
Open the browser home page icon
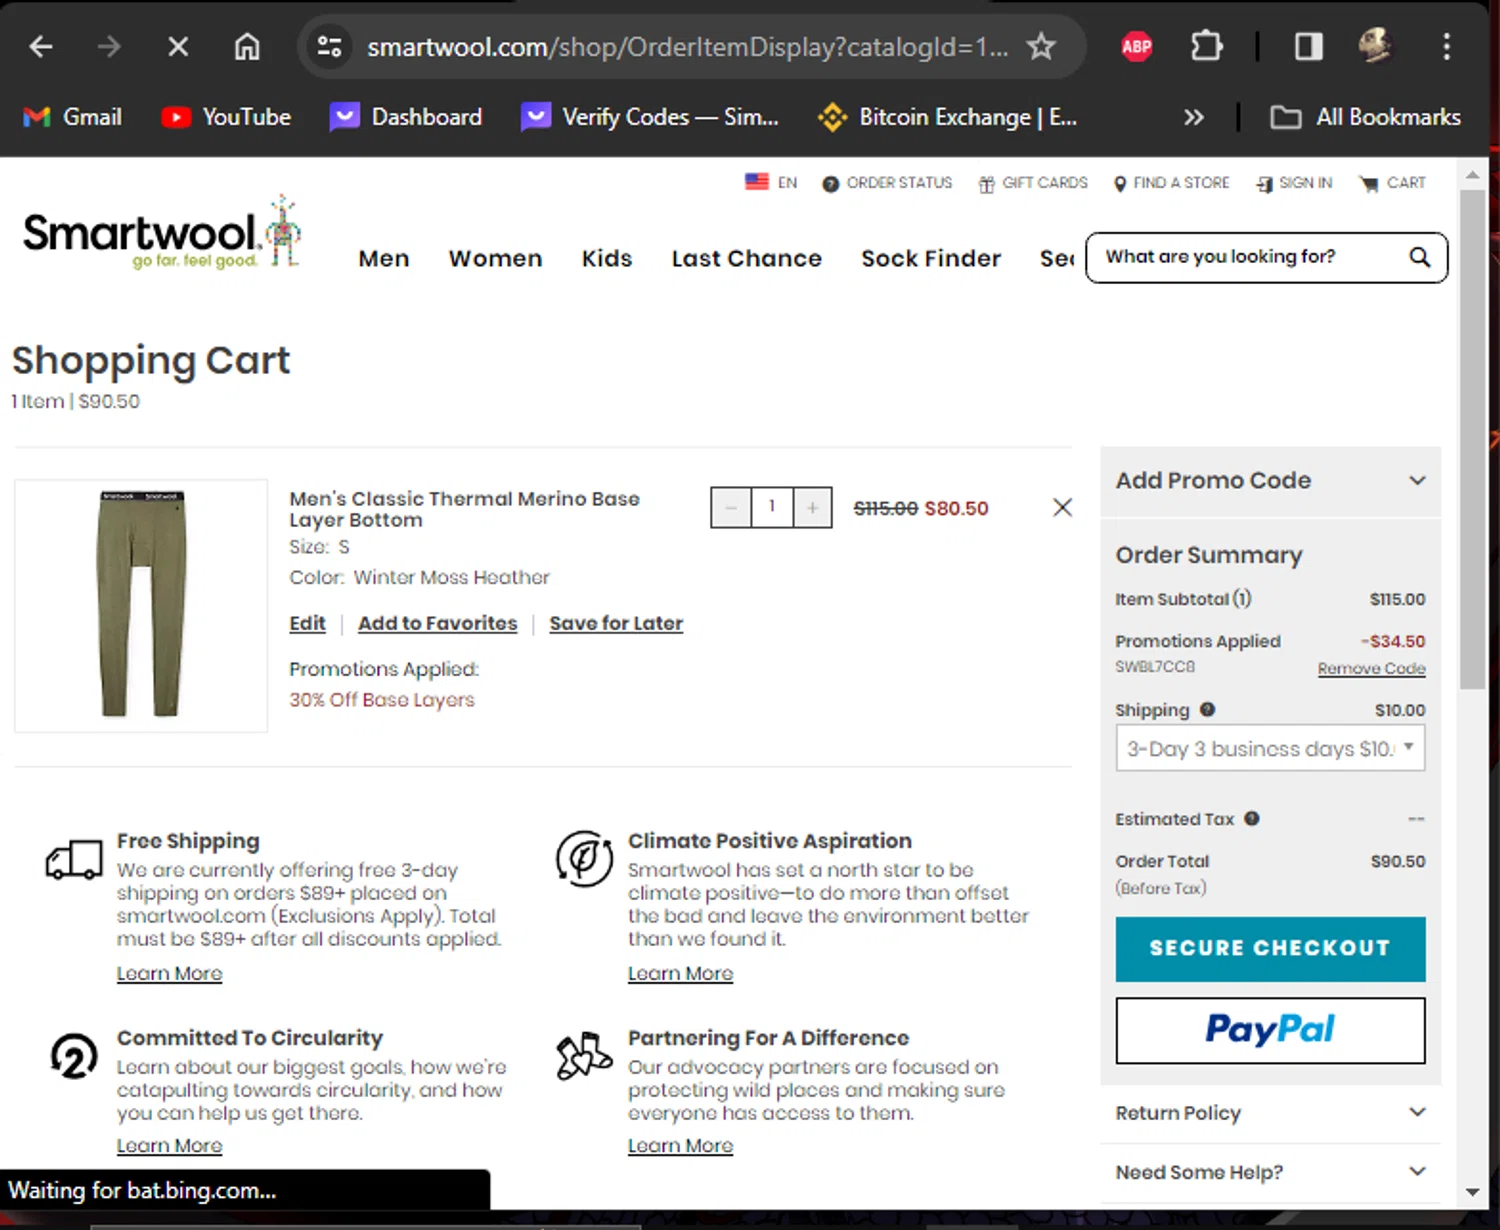coord(247,47)
